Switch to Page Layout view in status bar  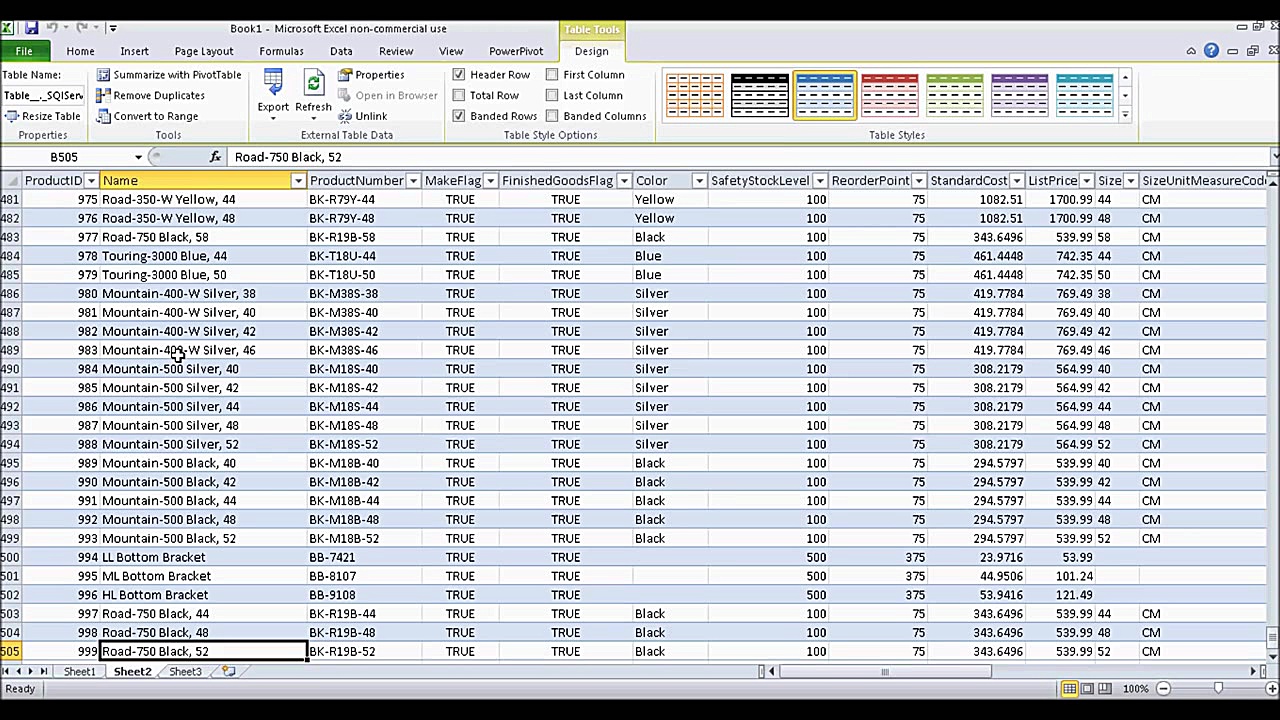[1088, 689]
